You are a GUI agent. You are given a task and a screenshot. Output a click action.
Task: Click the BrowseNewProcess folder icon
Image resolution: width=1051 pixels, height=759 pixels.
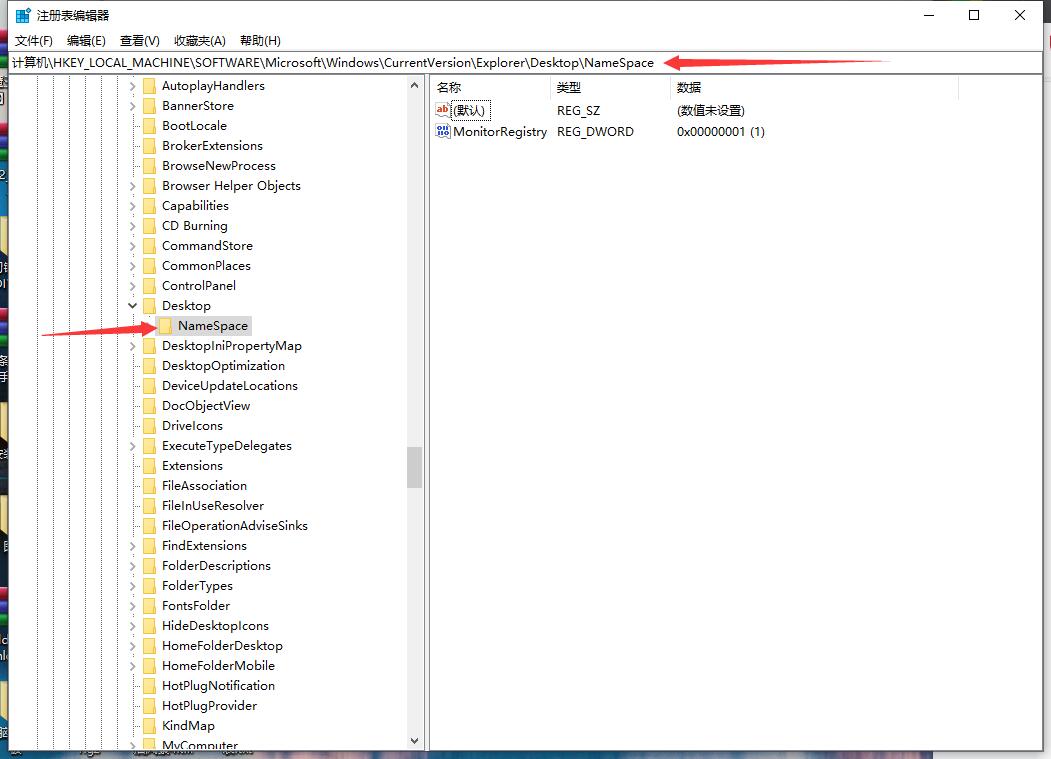click(x=149, y=166)
